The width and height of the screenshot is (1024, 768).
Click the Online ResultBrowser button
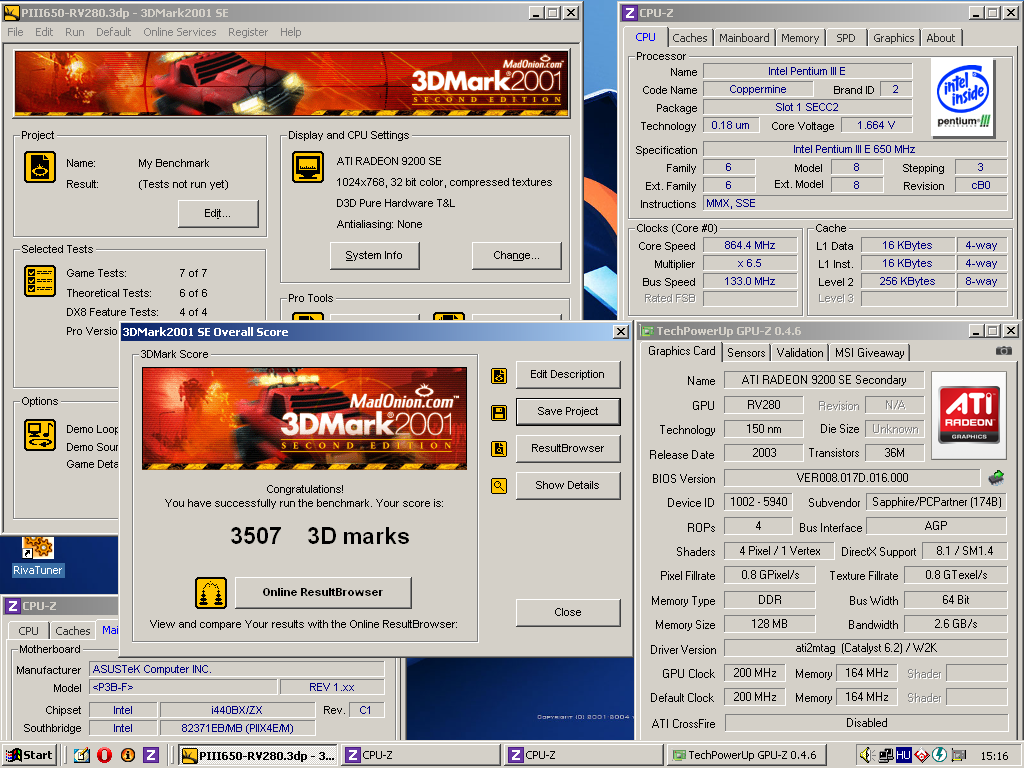pos(323,592)
